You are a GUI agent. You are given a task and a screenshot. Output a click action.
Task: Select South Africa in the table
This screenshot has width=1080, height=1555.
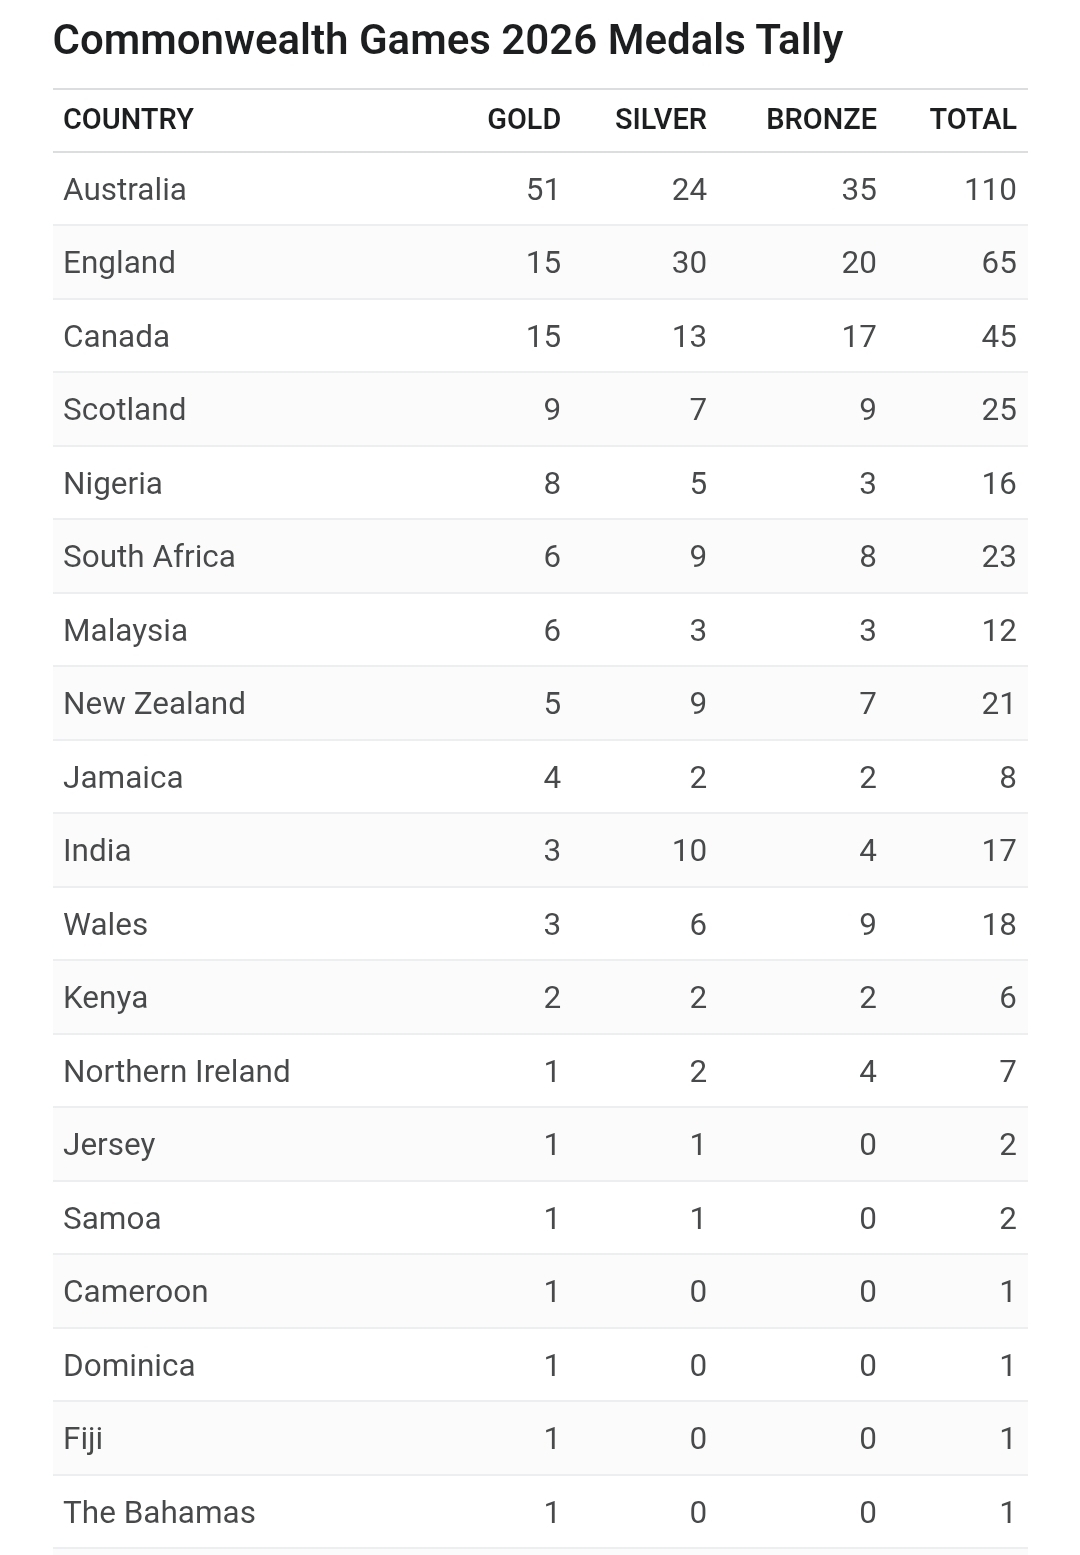149,556
